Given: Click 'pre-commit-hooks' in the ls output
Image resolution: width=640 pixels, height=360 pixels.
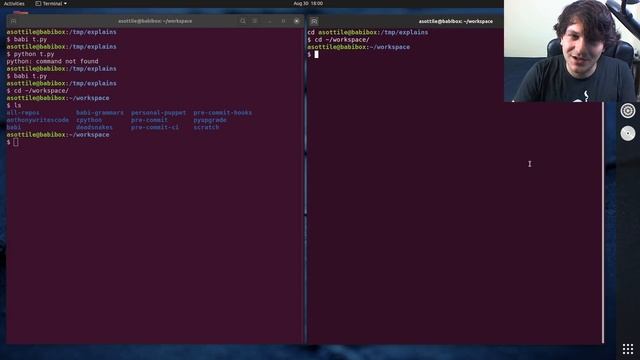Looking at the screenshot, I should pos(222,113).
